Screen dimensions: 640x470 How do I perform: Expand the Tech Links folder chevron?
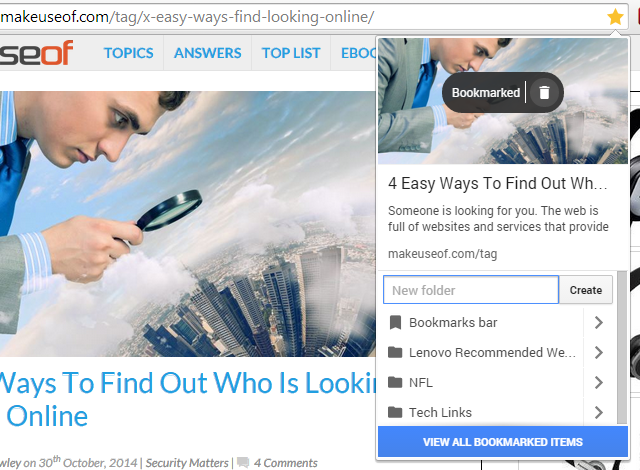tap(598, 412)
